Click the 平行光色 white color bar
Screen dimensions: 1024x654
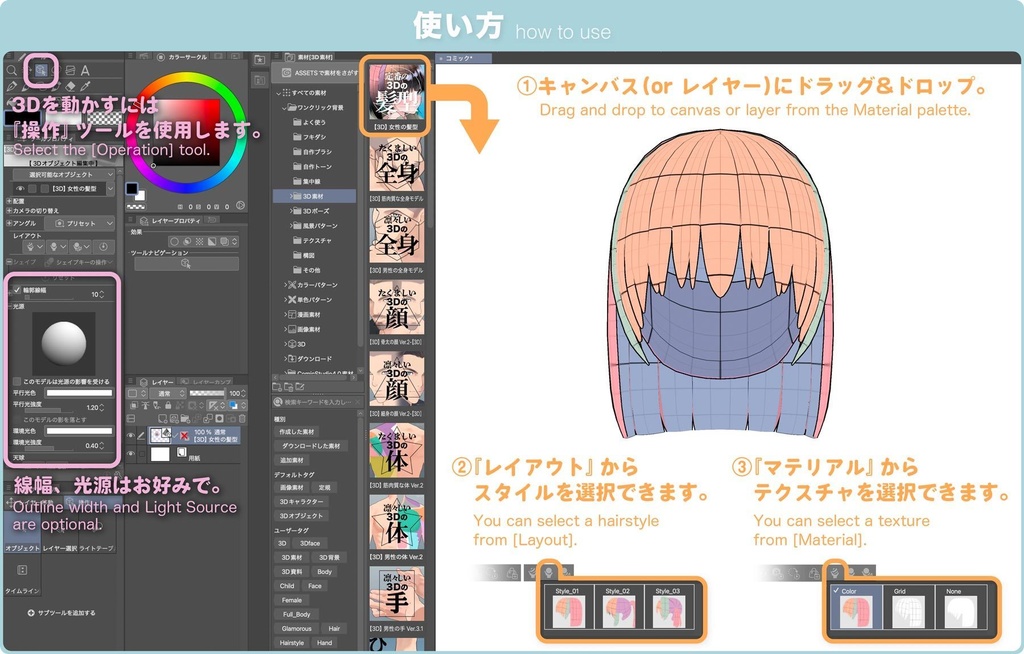click(x=79, y=393)
